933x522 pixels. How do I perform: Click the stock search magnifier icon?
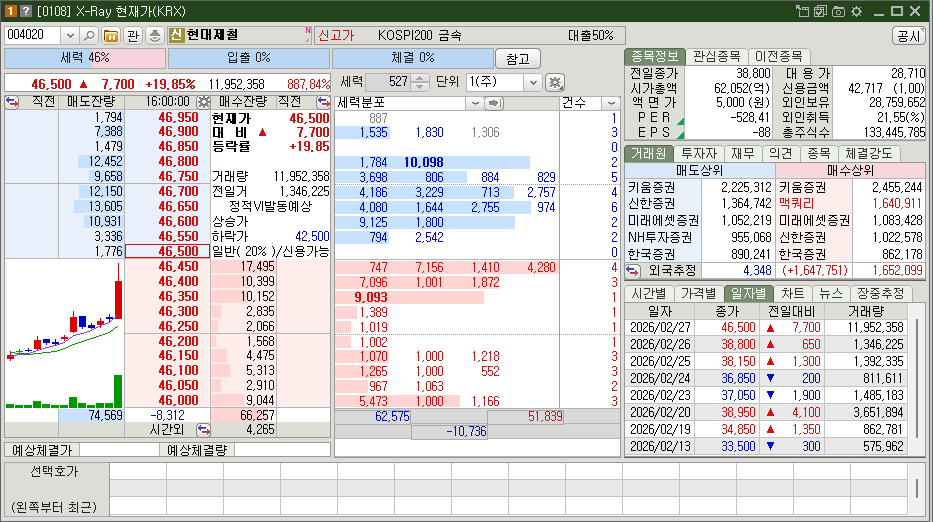click(x=89, y=35)
